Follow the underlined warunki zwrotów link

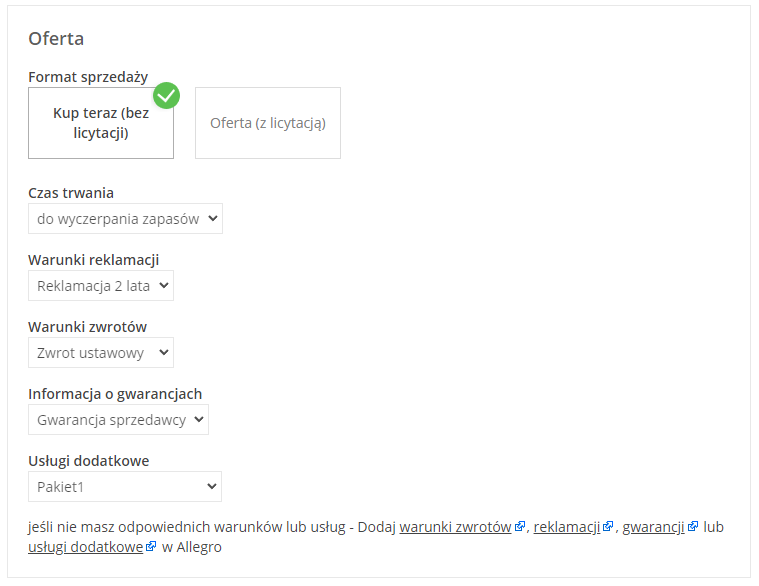(455, 527)
